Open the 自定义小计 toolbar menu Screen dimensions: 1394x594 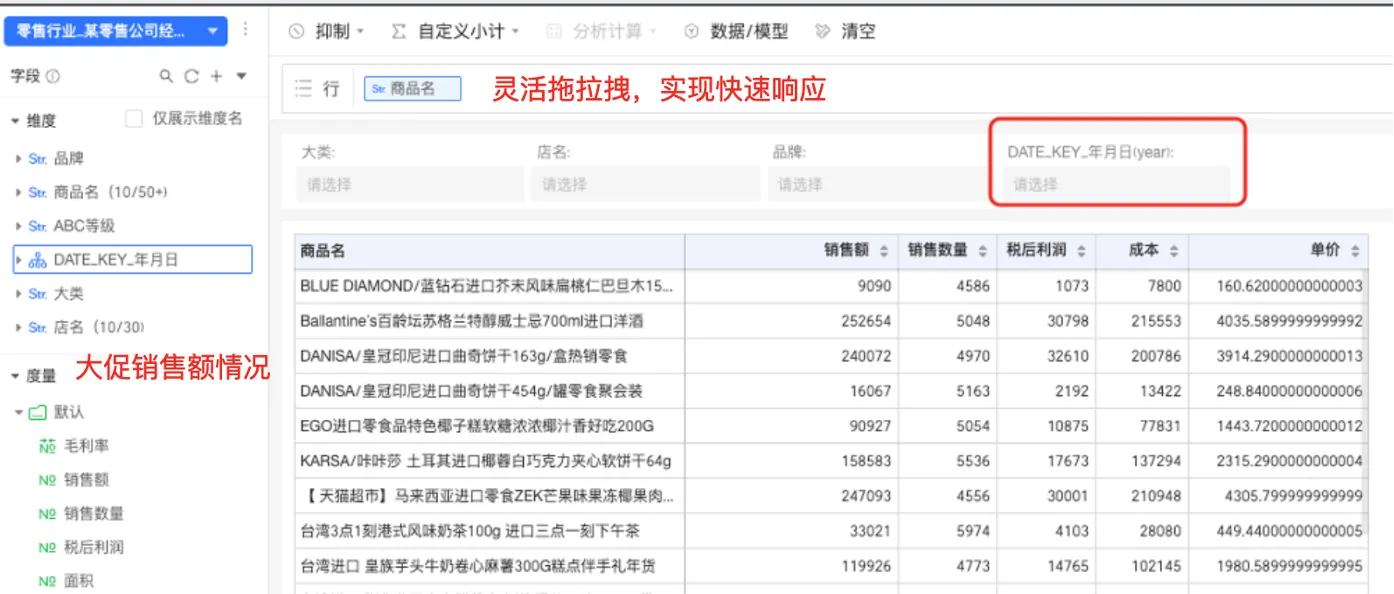(455, 31)
